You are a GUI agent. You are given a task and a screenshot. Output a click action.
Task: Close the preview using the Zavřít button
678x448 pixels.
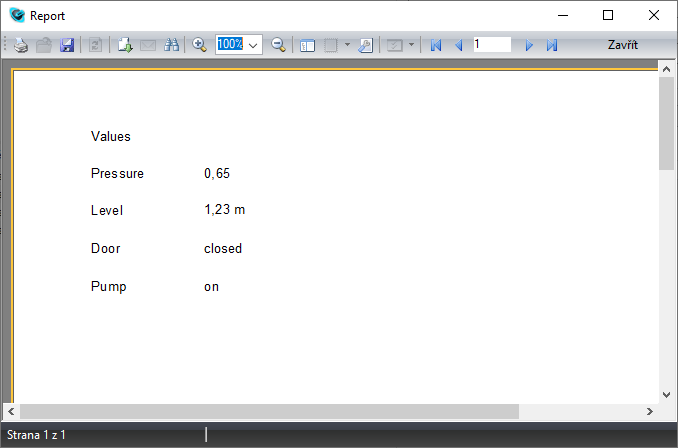(623, 45)
